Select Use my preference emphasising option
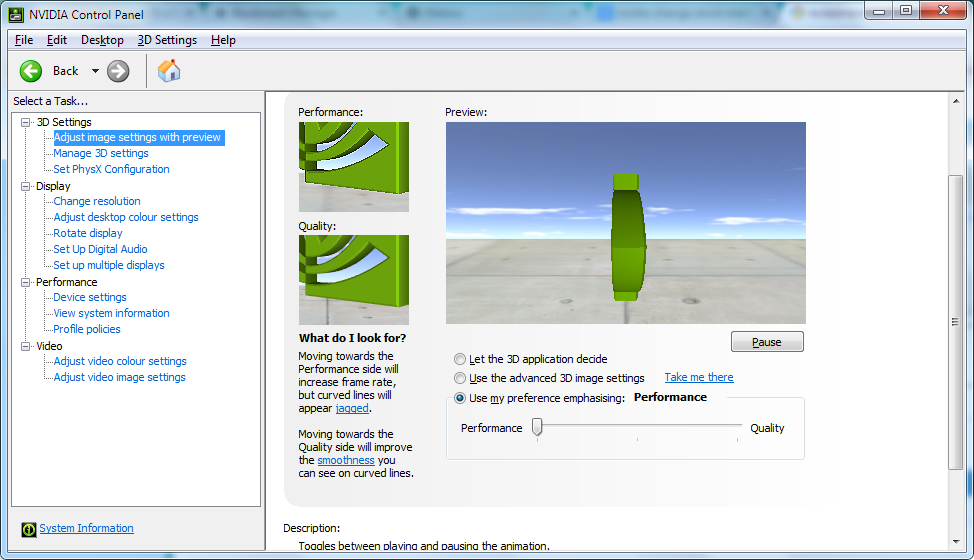Screen dimensions: 974x560 coord(460,398)
